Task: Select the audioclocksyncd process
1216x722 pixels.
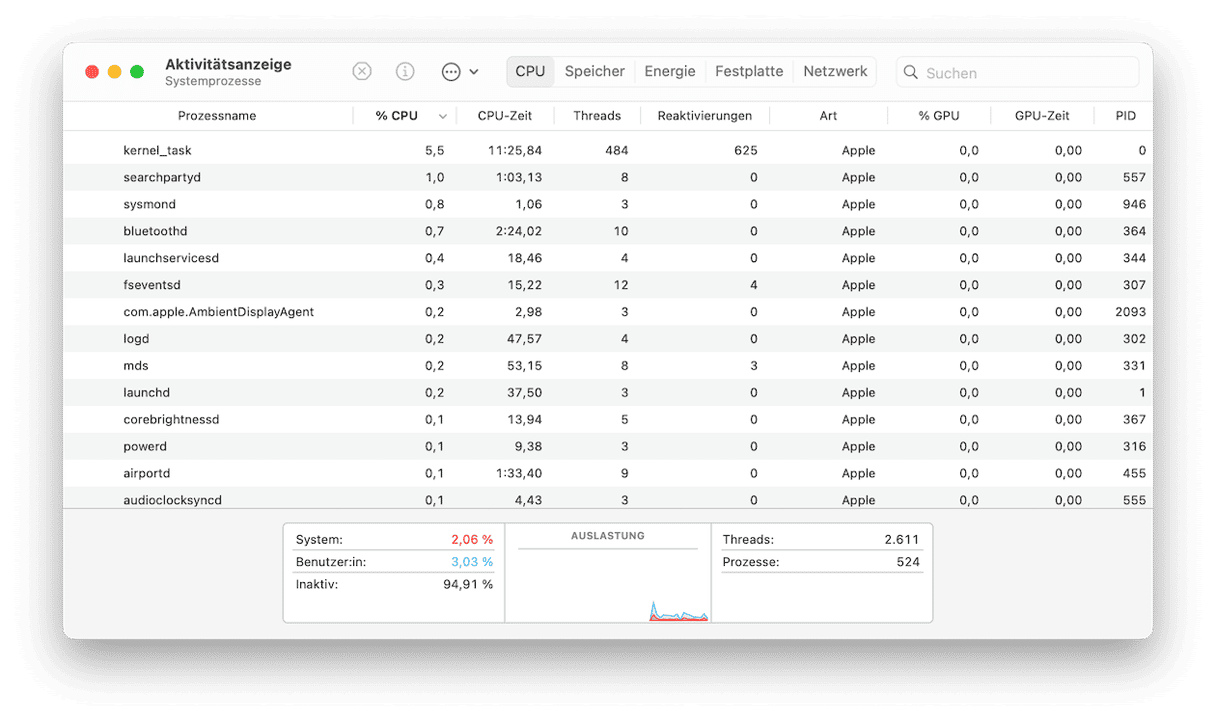Action: point(608,499)
